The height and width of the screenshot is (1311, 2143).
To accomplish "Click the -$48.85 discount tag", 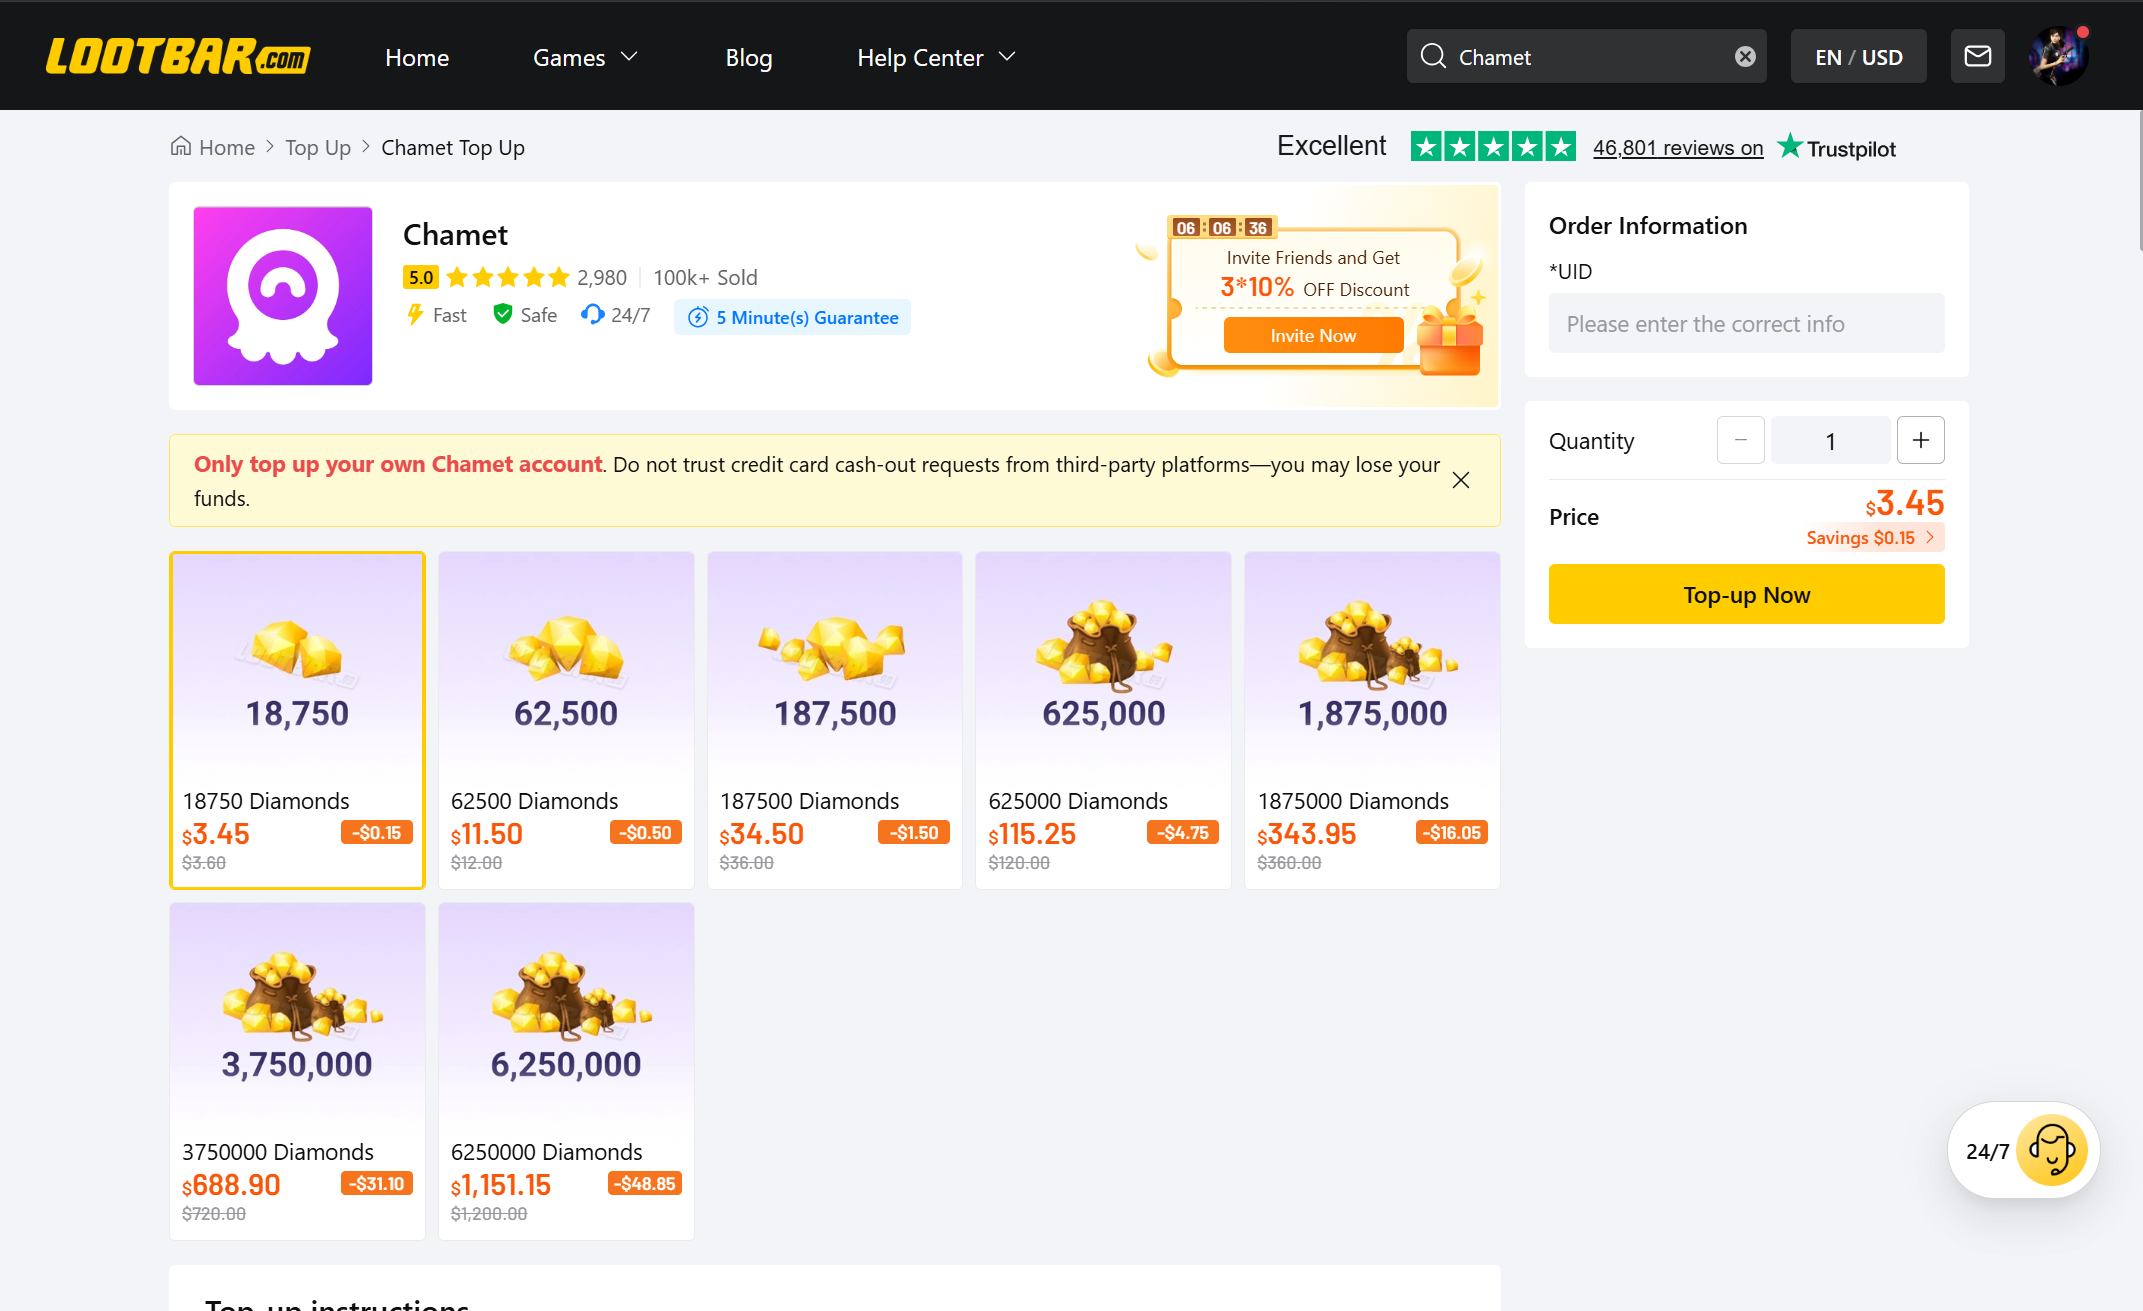I will (645, 1183).
